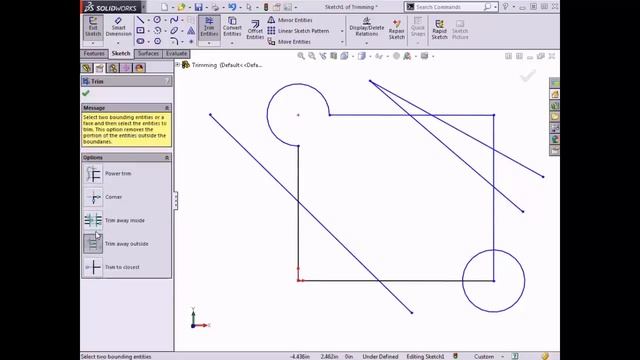The height and width of the screenshot is (360, 640).
Task: Activate the Smart Dimension tool
Action: coord(118,27)
